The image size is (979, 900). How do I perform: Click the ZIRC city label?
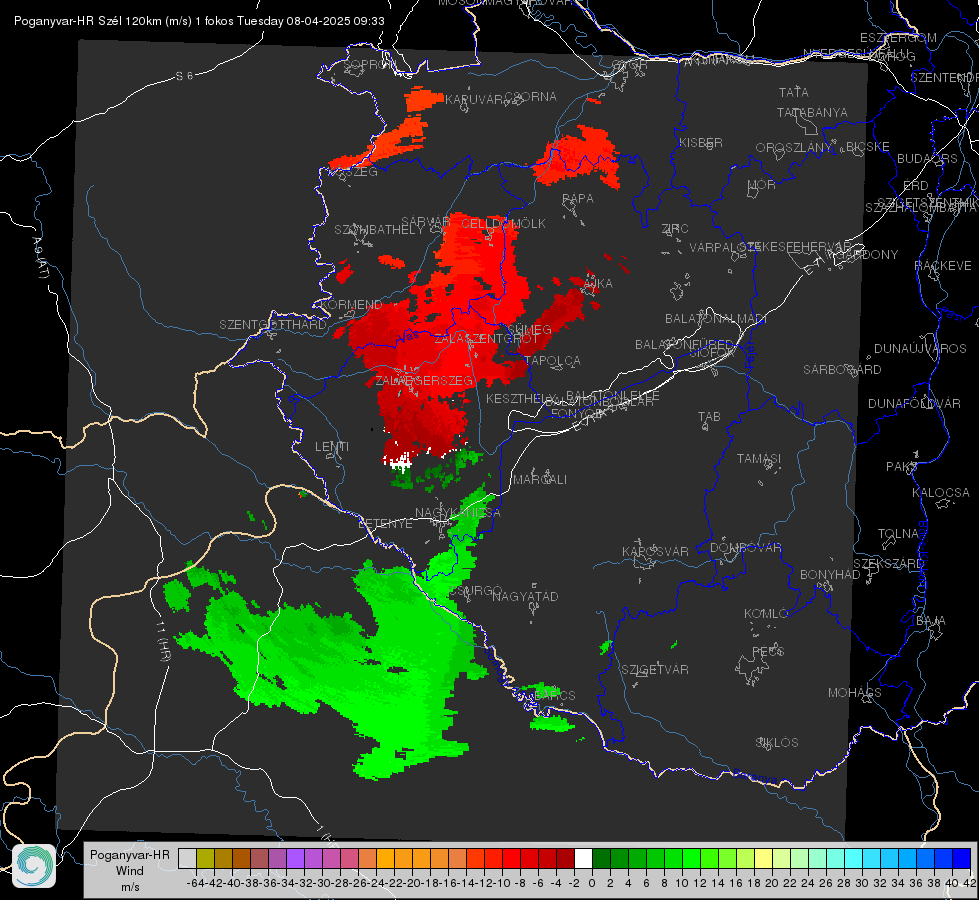point(675,229)
